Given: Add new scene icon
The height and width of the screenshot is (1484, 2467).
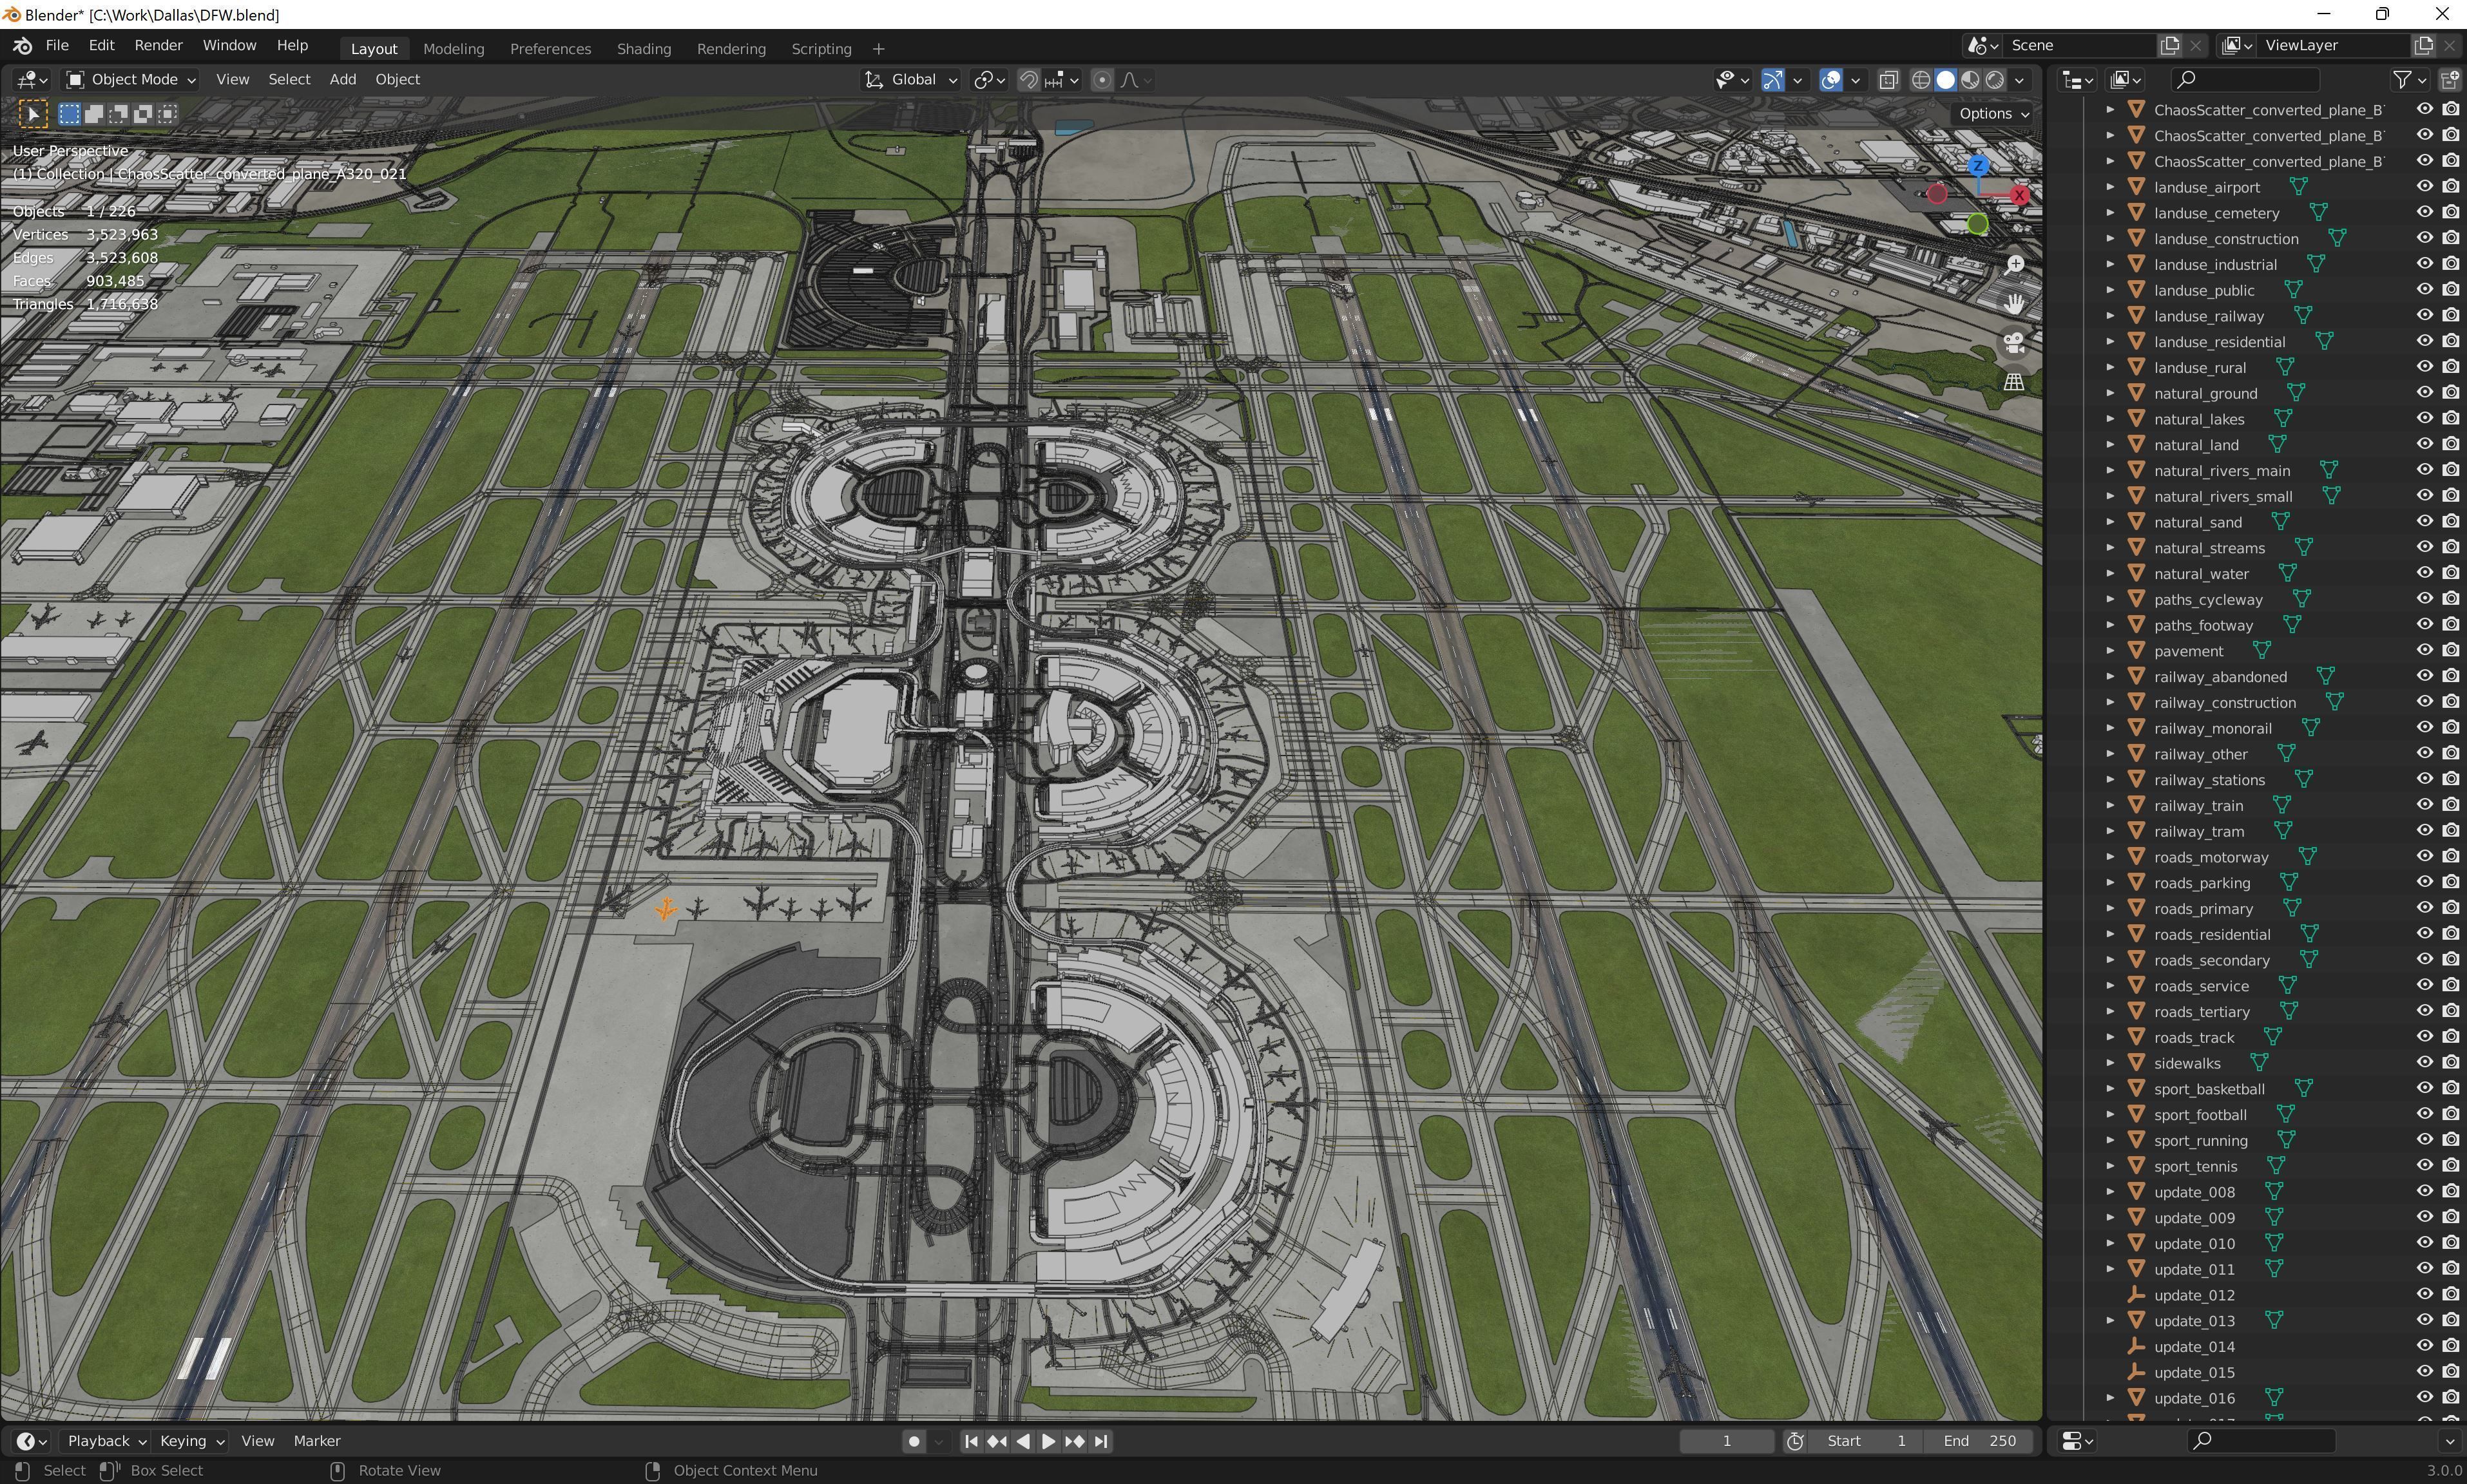Looking at the screenshot, I should [x=2170, y=46].
